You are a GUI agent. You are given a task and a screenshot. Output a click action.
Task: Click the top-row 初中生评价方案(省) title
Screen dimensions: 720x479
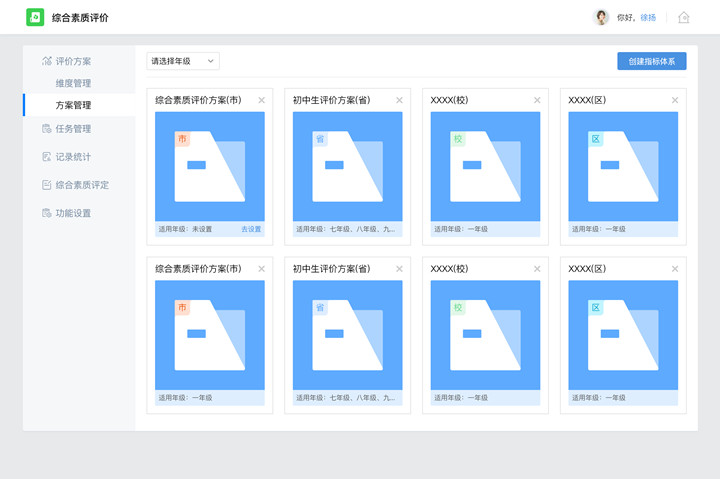332,100
